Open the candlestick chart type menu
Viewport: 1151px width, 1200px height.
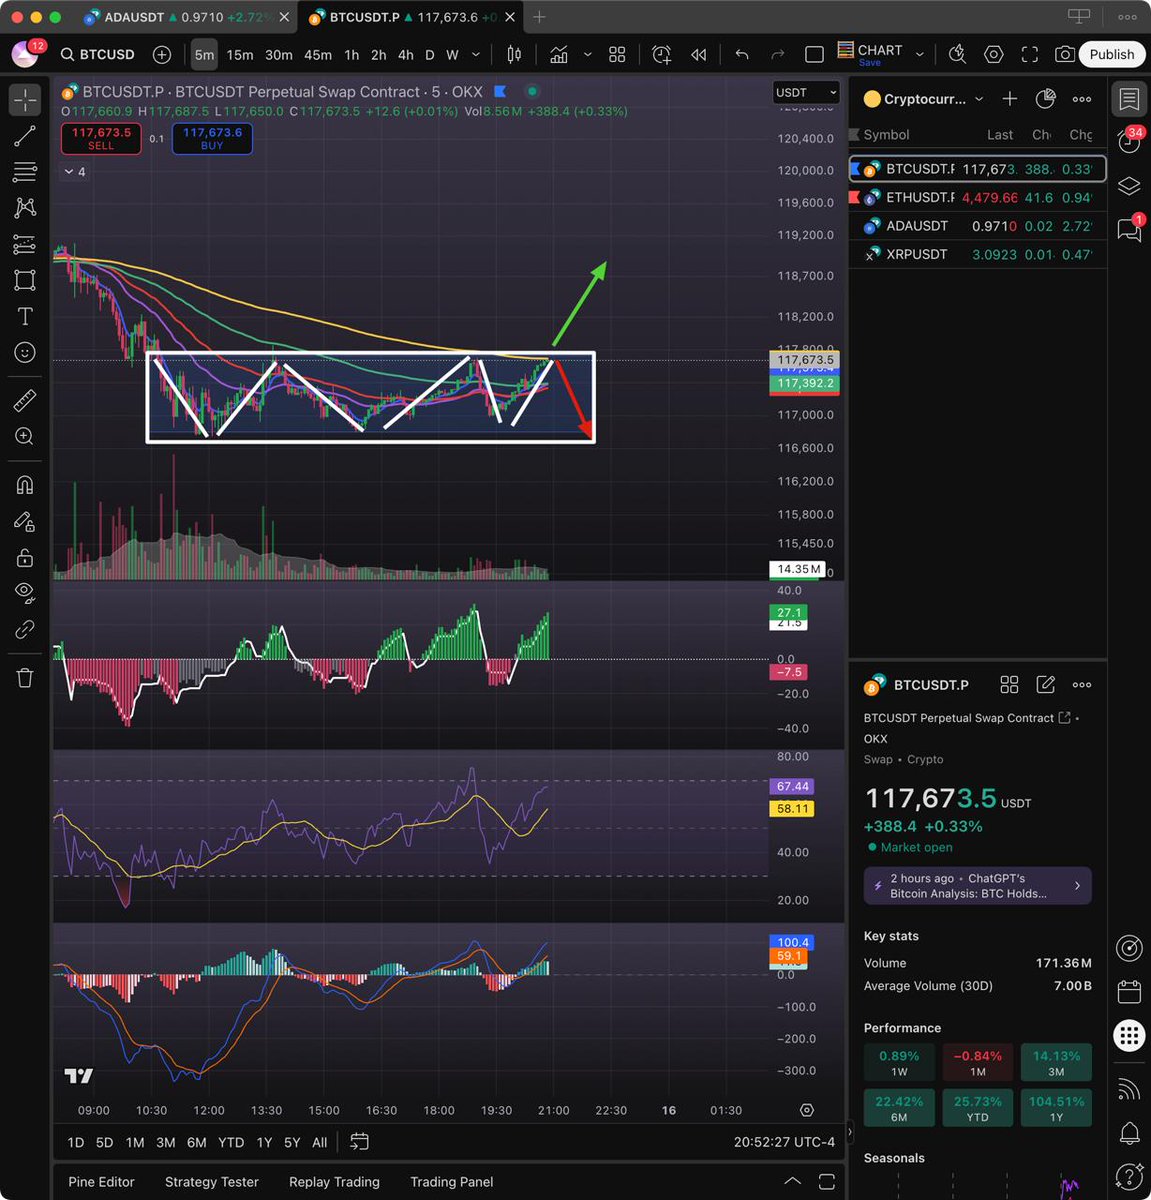coord(514,55)
